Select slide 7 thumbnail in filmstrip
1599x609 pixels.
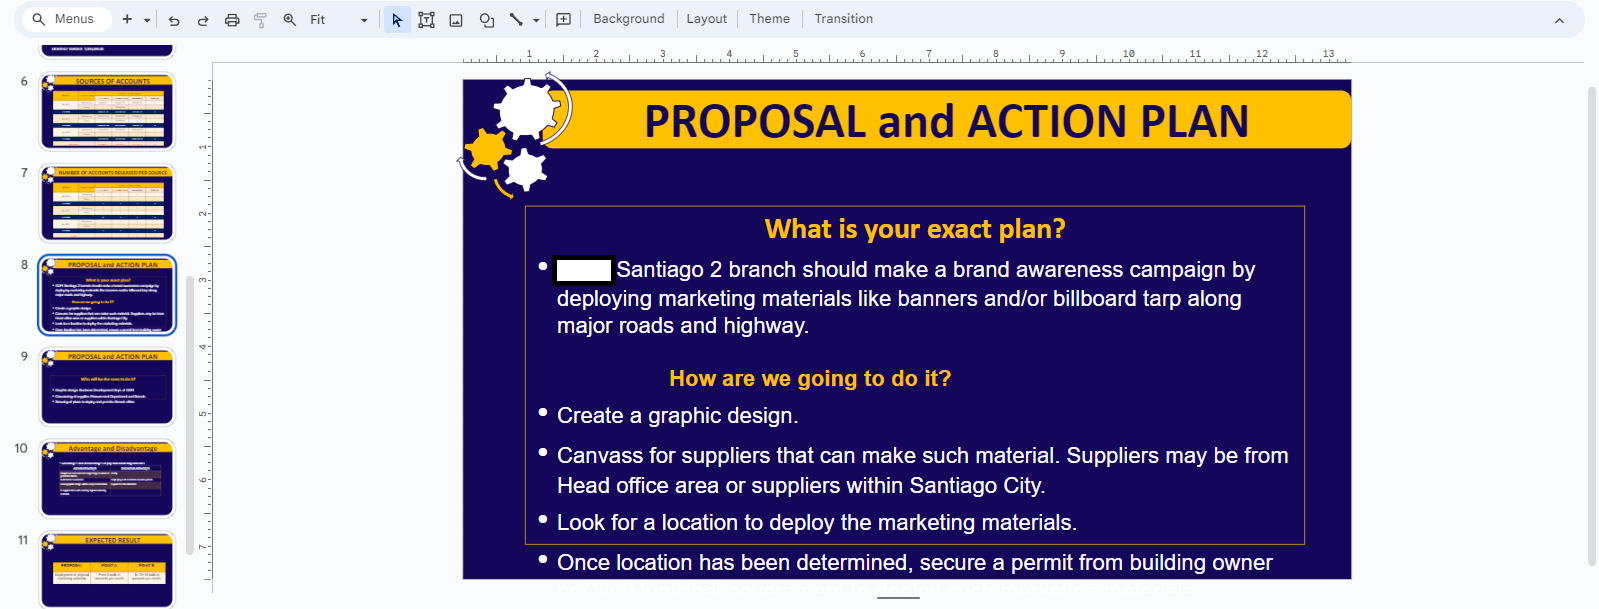tap(107, 203)
